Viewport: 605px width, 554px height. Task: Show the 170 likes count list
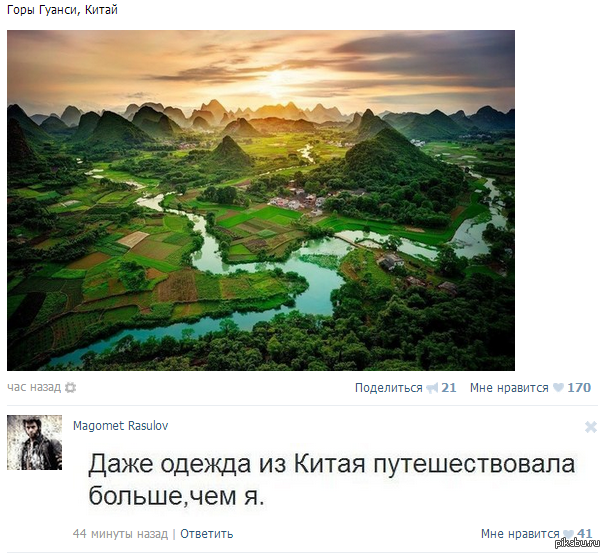579,387
